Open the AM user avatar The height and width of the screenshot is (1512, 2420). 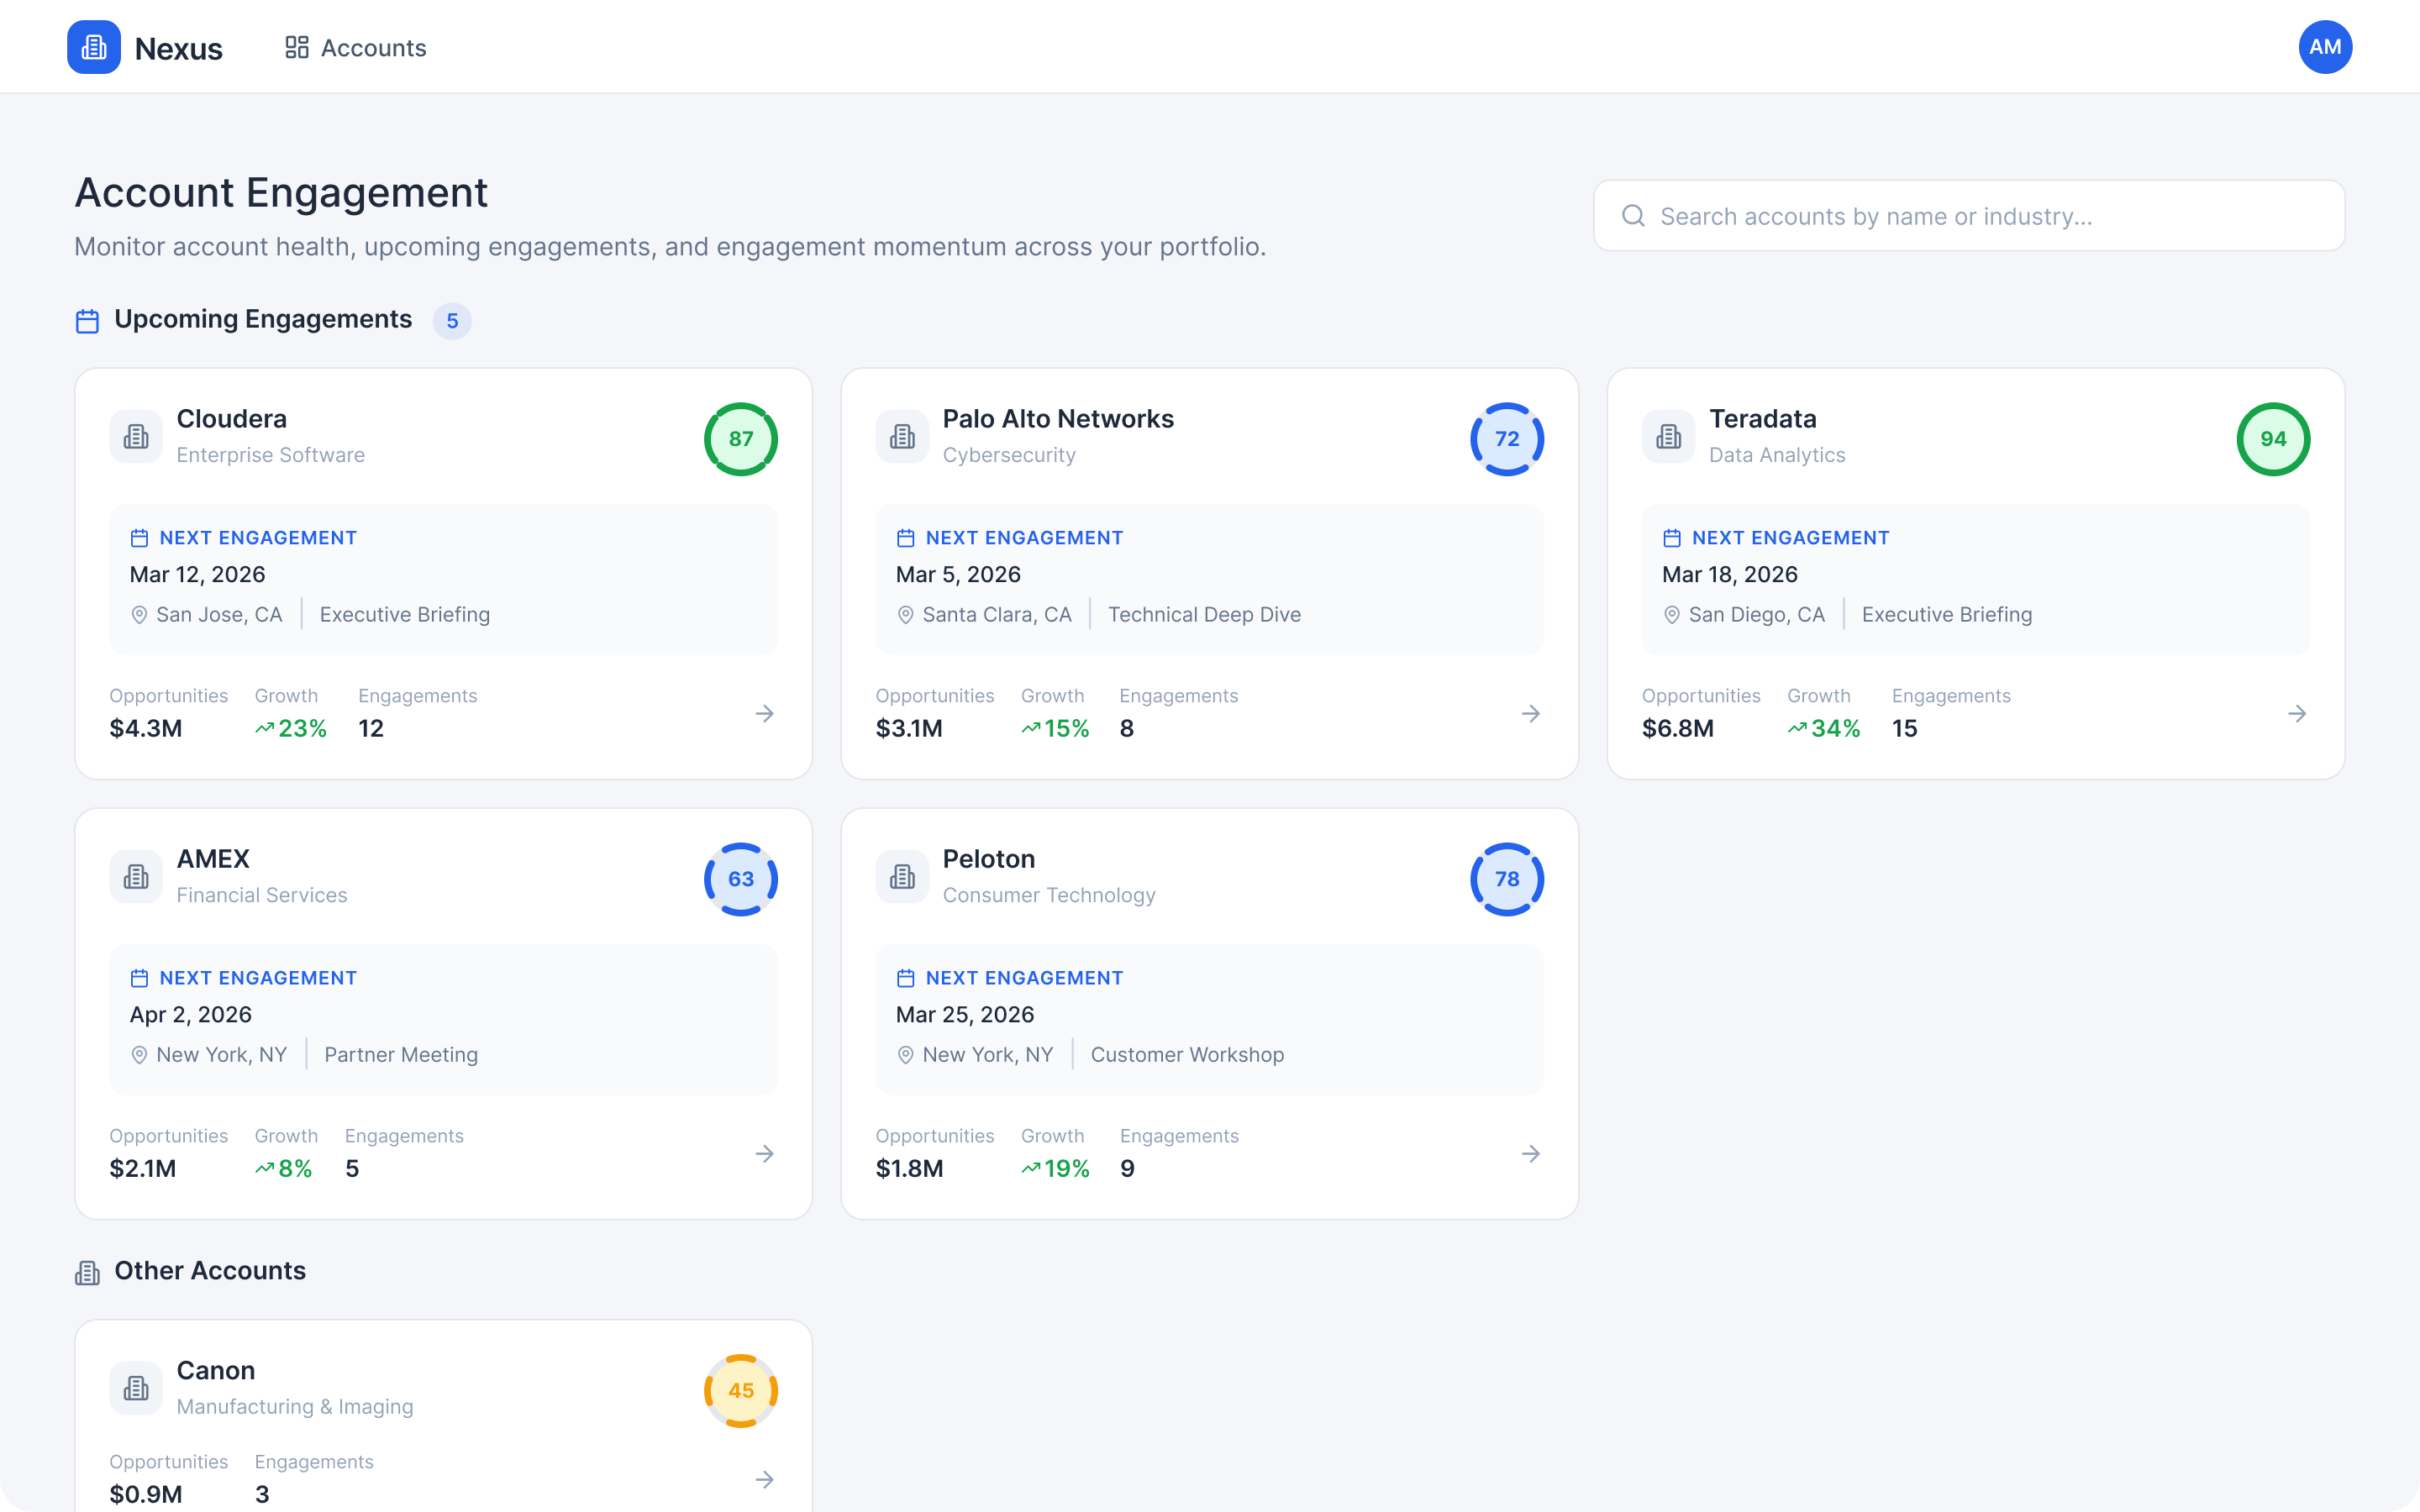coord(2325,47)
